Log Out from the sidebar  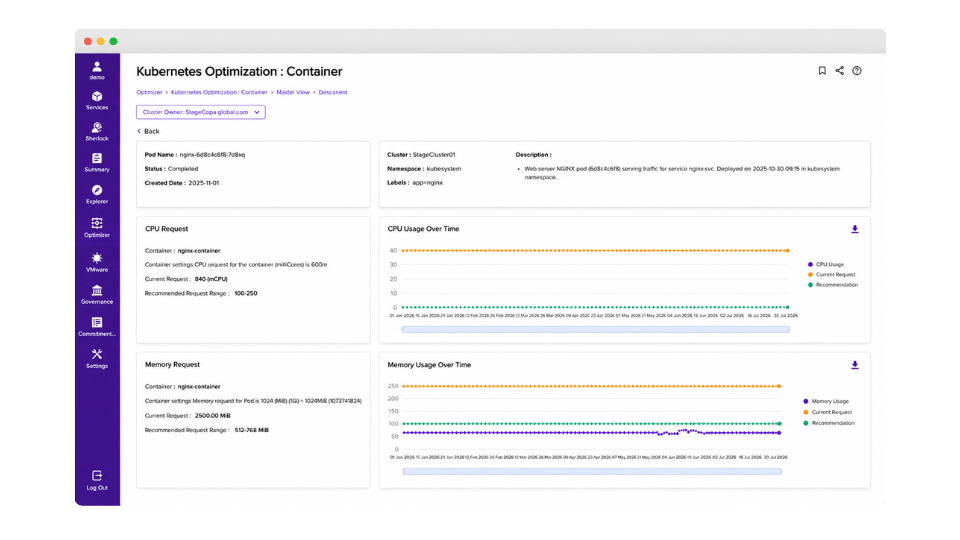tap(97, 480)
